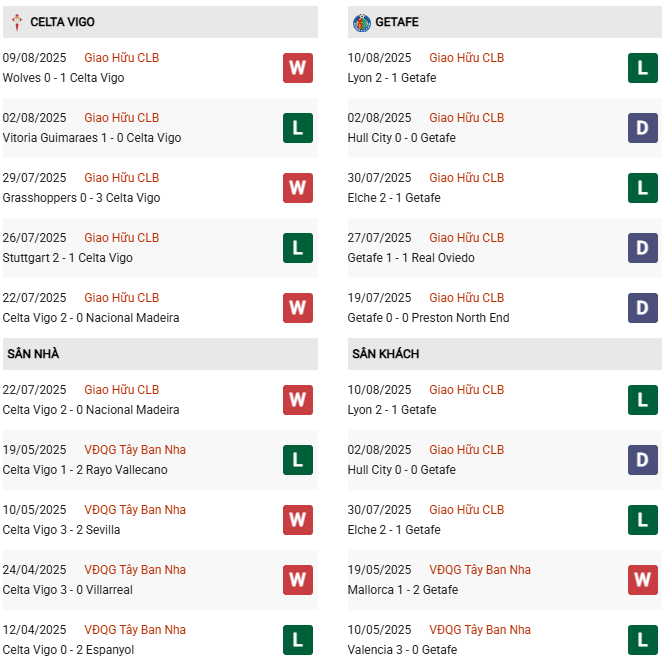
Task: Open the CELTA VIGO team header
Action: 63,22
